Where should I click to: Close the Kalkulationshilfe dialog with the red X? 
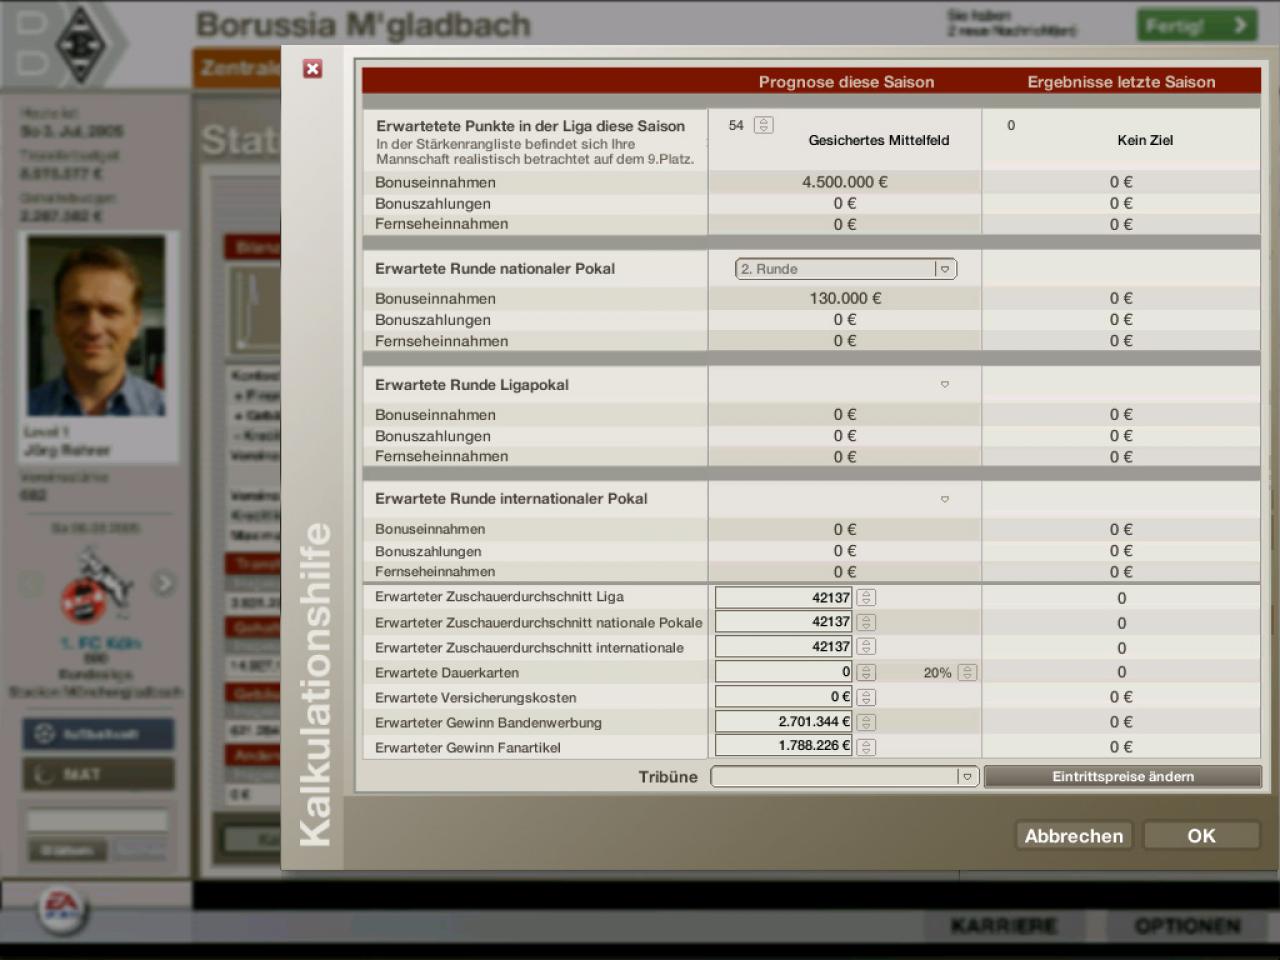pyautogui.click(x=313, y=68)
